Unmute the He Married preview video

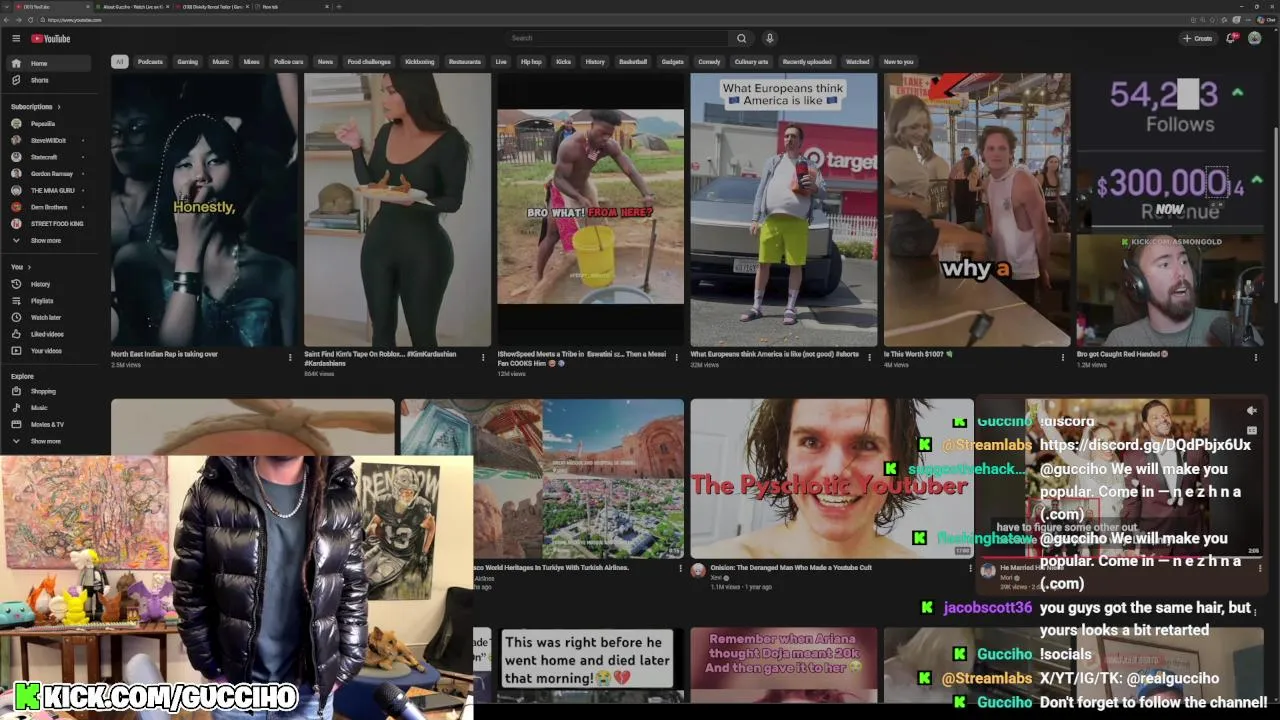[x=1251, y=411]
